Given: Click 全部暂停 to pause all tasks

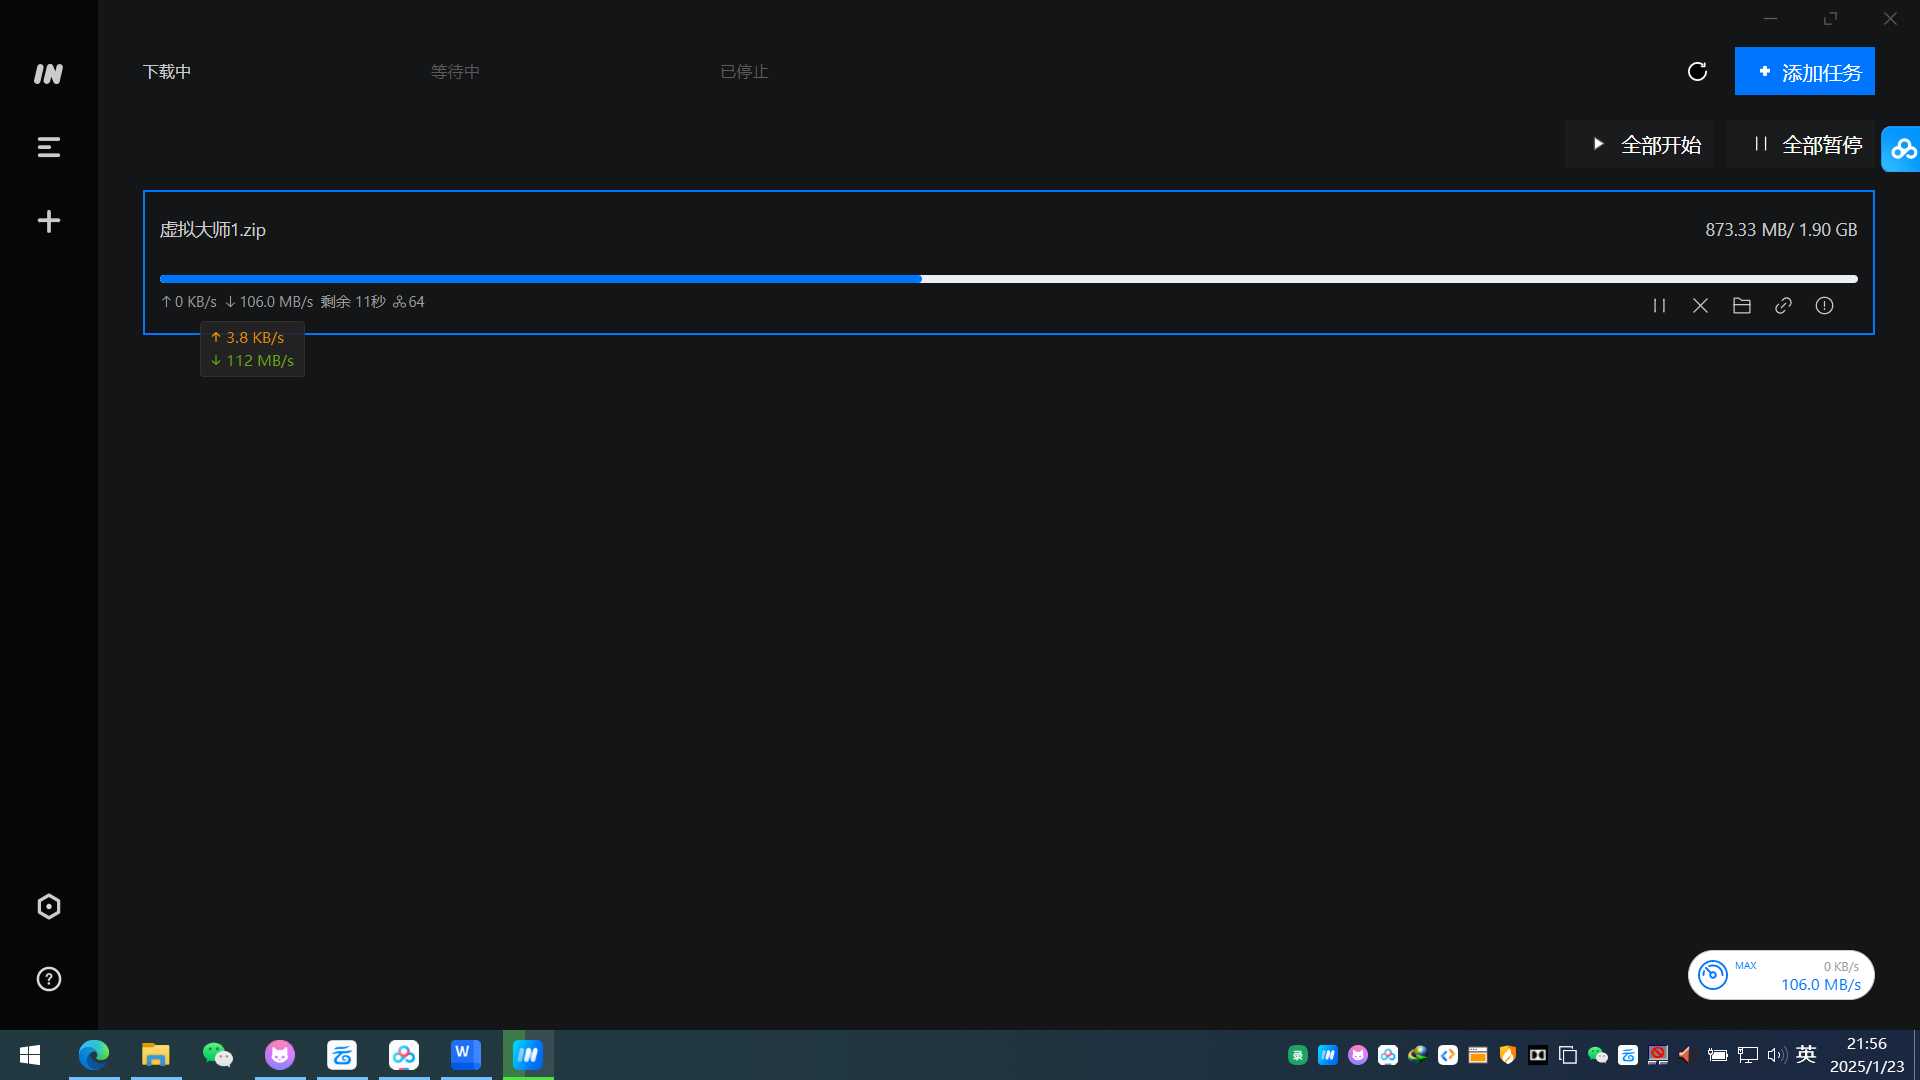Looking at the screenshot, I should pos(1800,145).
